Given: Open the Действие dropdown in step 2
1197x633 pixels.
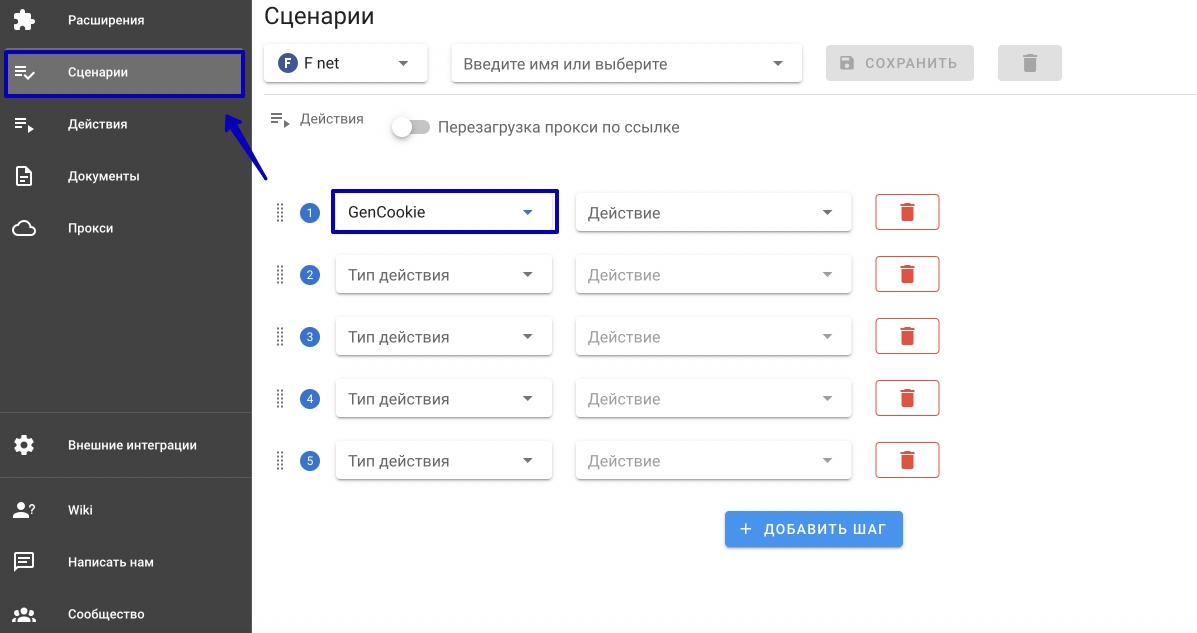Looking at the screenshot, I should 713,275.
